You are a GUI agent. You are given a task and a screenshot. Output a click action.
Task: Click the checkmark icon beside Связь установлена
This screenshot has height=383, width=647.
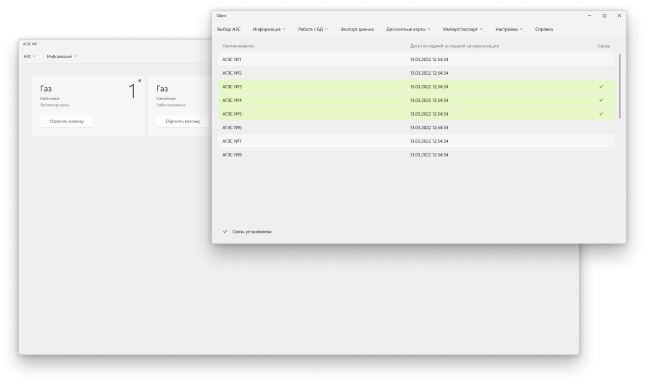[x=225, y=232]
